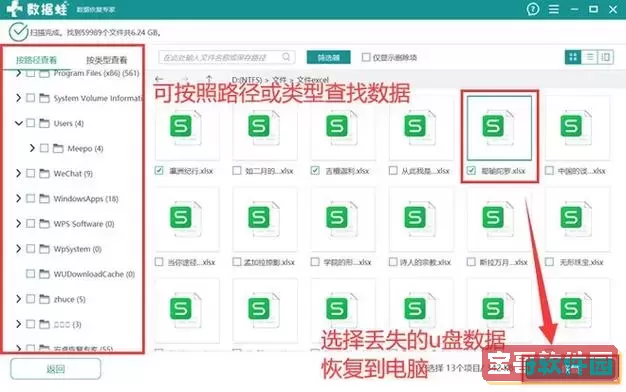Go back with the left arrow
Screen dimensions: 626x392
[159, 79]
